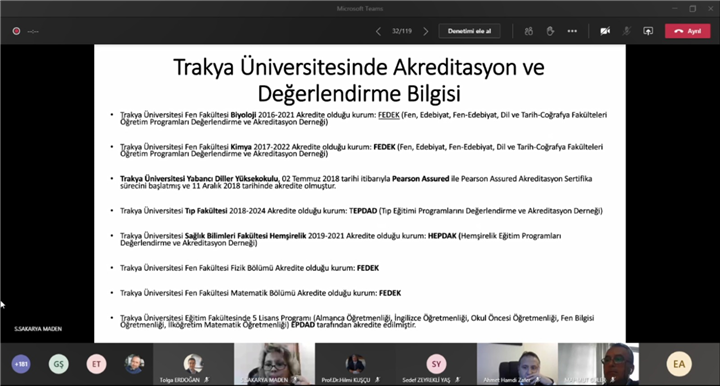Click 'HEPDAK' in the Hemşirelik bullet
720x386 pixels.
pyautogui.click(x=442, y=236)
